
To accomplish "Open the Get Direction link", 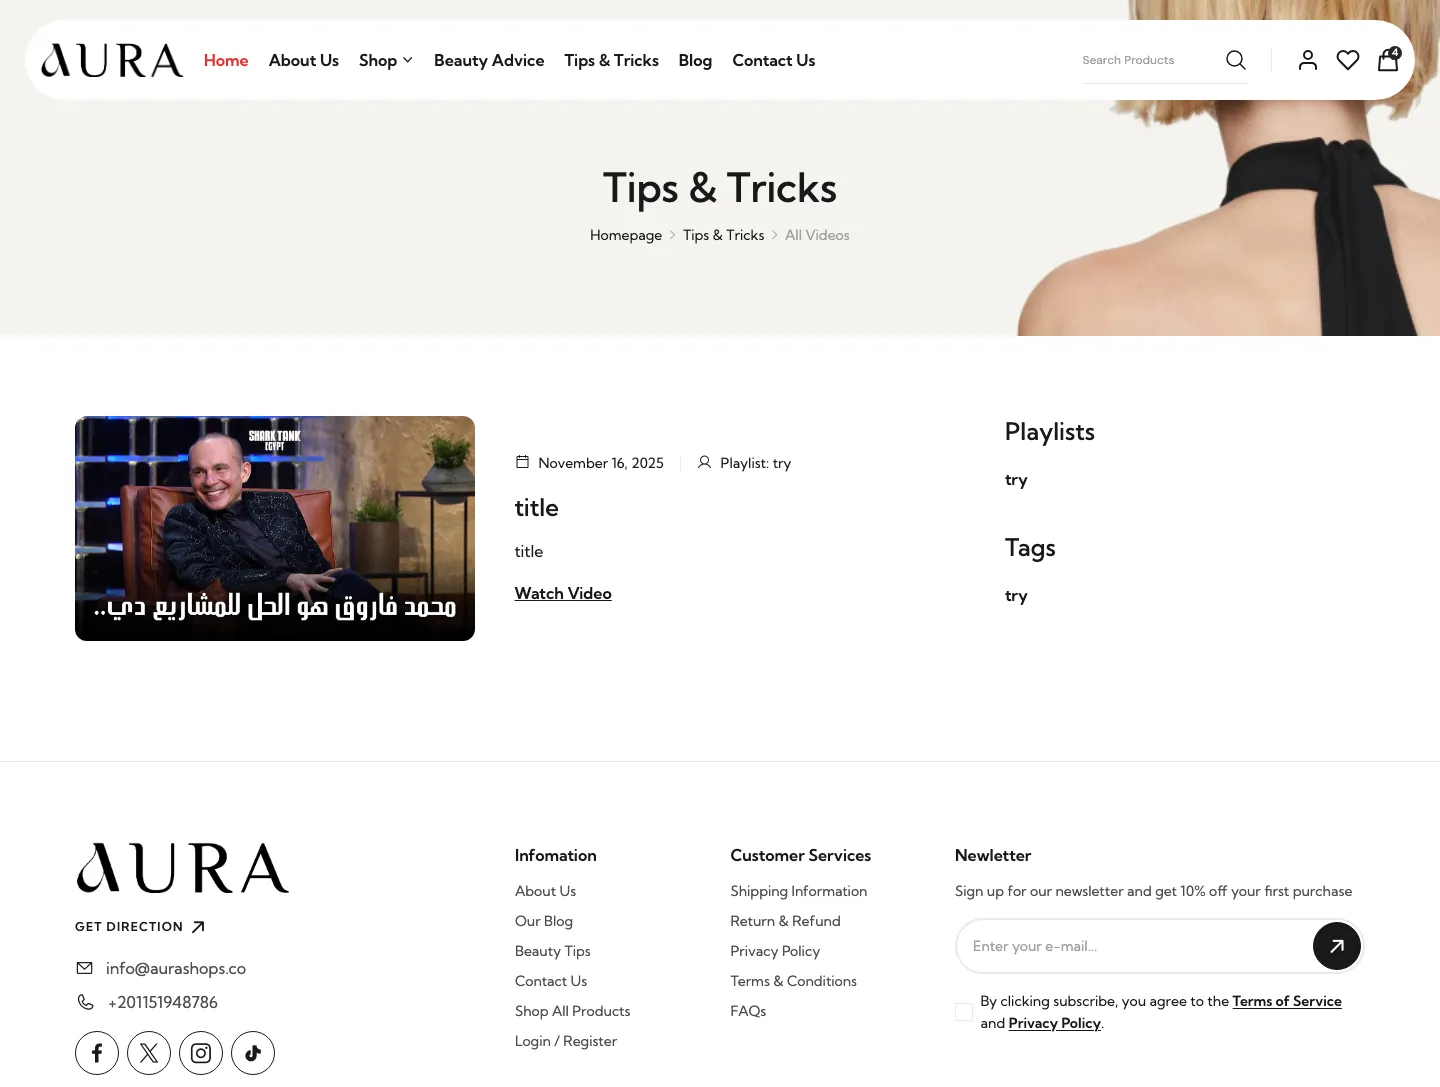I will [x=140, y=927].
